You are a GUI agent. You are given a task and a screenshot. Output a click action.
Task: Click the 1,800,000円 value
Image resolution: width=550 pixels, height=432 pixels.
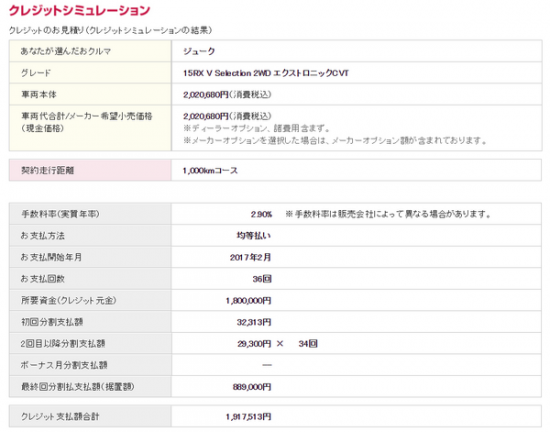pos(248,301)
